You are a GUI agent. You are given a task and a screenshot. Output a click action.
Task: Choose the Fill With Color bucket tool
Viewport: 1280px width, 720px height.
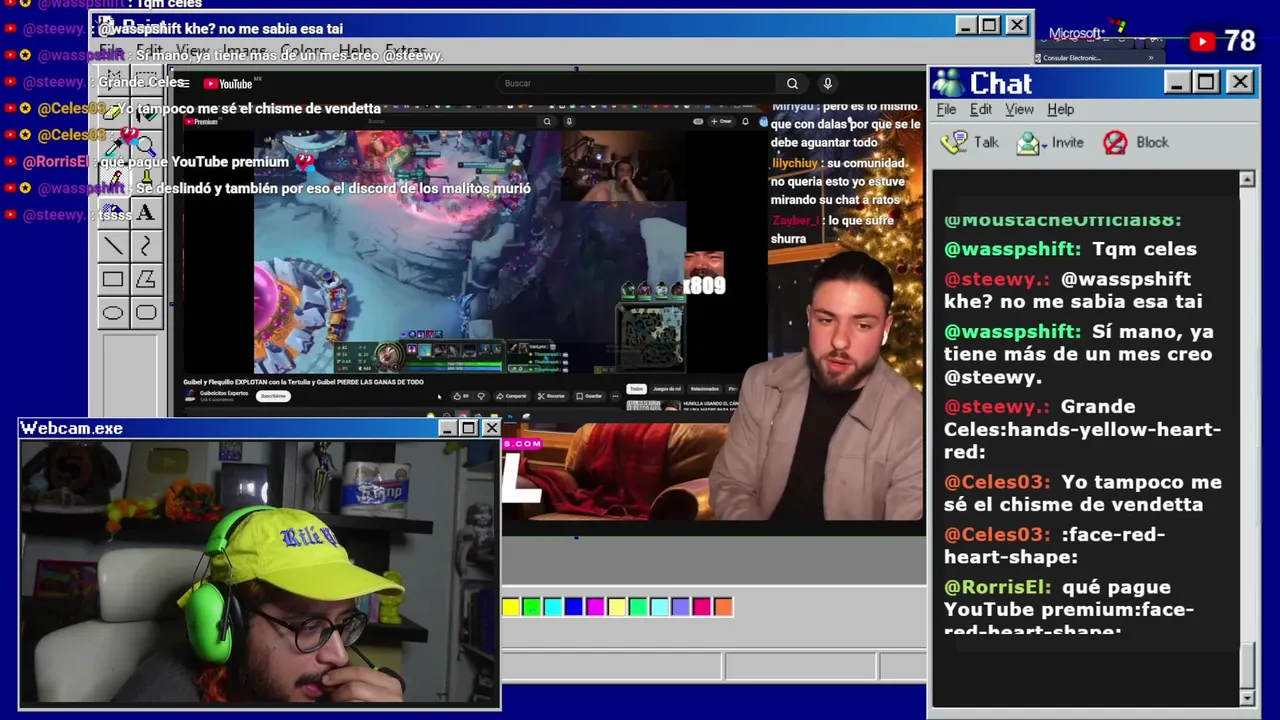(146, 112)
